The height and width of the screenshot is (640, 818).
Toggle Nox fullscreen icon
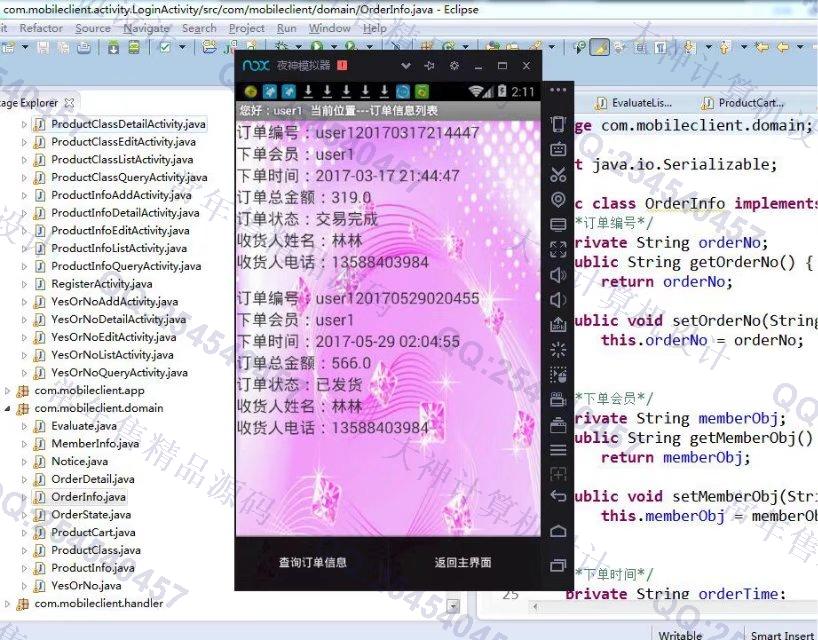coord(558,250)
